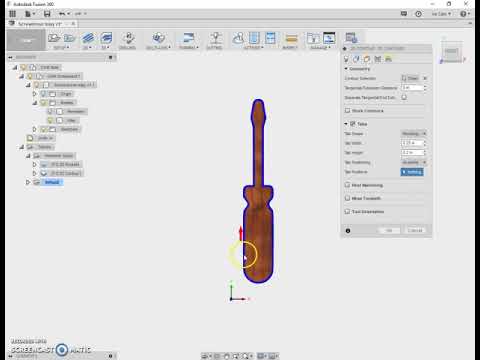
Task: Click the Setup Sheet actions icon
Action: (270, 38)
